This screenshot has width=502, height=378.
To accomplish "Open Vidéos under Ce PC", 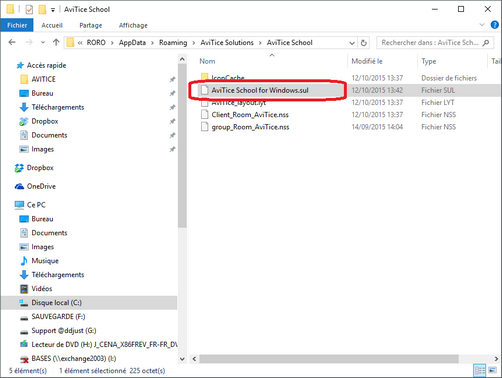I will tap(42, 289).
